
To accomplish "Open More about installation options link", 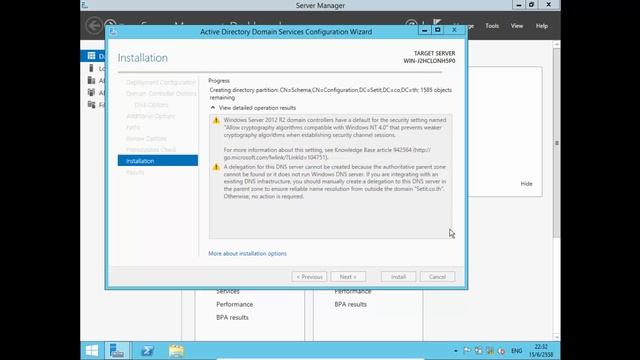I will [247, 253].
